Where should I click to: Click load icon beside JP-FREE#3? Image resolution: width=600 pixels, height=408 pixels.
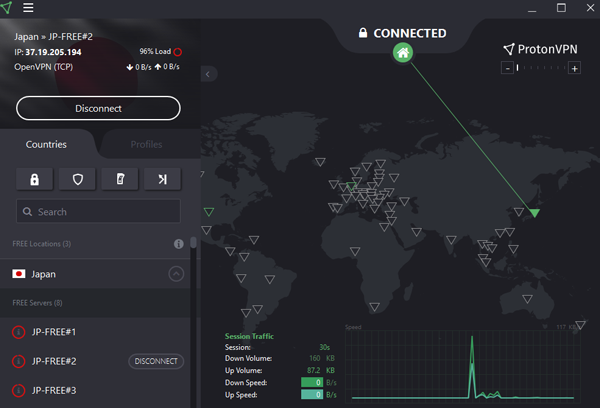click(x=18, y=391)
